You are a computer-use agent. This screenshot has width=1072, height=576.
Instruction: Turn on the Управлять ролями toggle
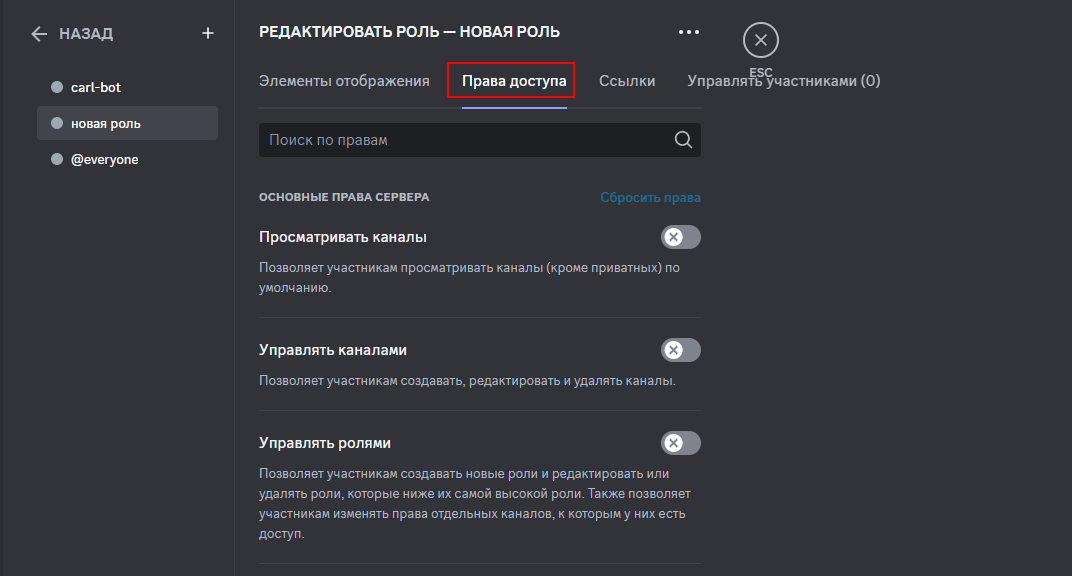tap(681, 443)
